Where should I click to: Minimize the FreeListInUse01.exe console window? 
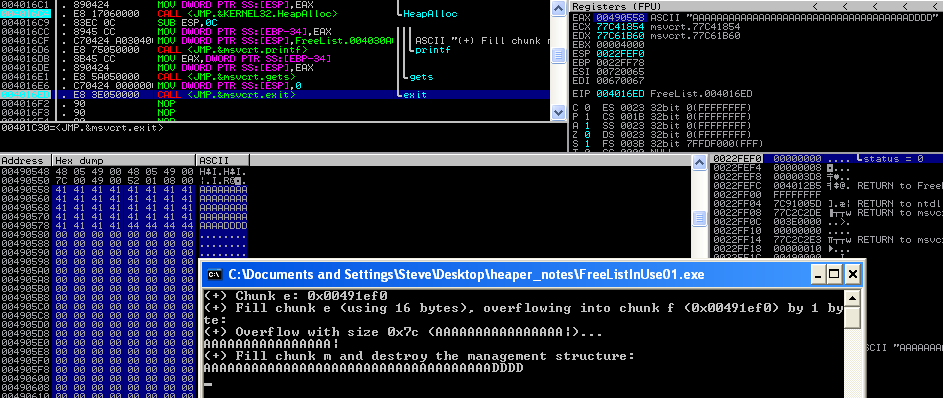click(x=817, y=275)
